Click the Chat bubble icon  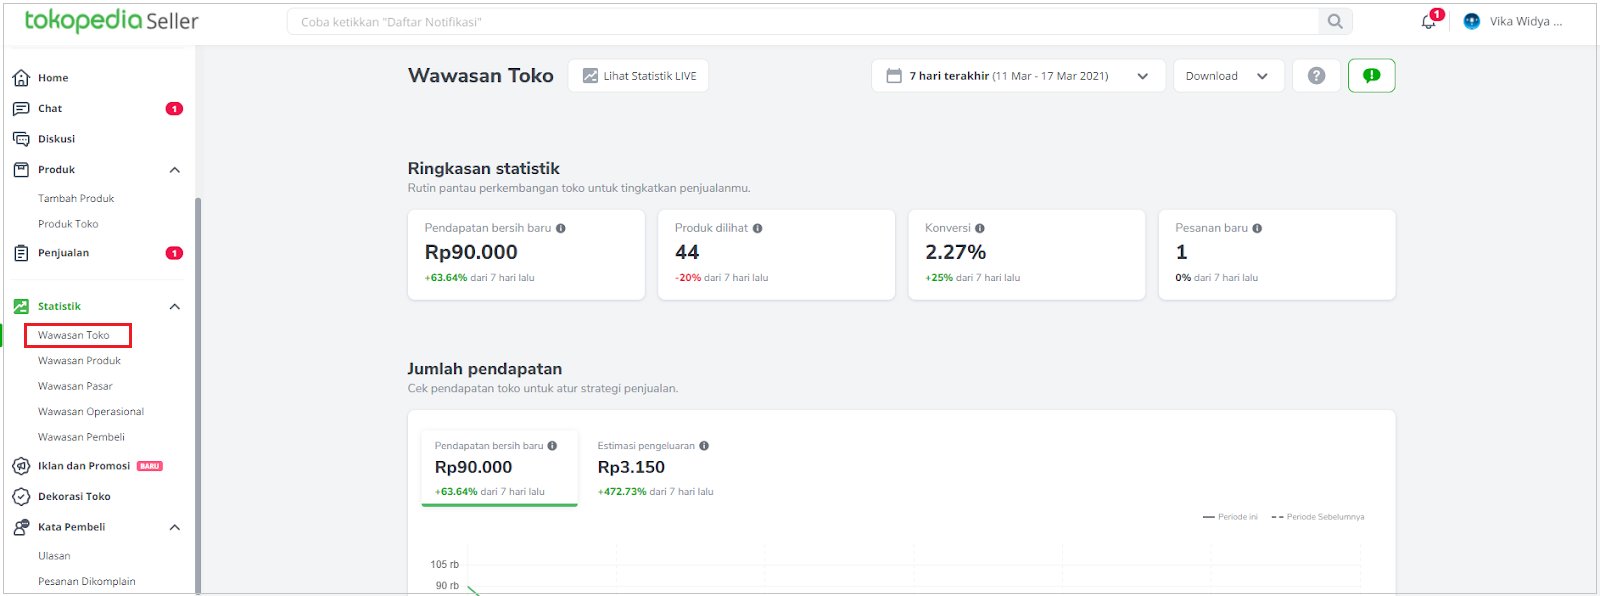21,108
